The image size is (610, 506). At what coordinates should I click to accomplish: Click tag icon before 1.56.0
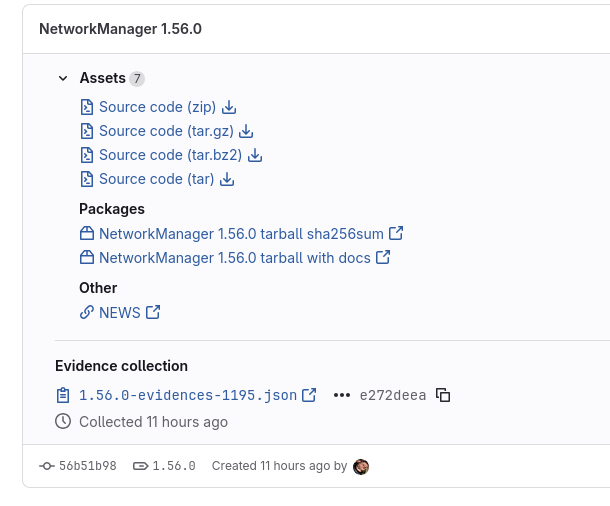pos(140,466)
